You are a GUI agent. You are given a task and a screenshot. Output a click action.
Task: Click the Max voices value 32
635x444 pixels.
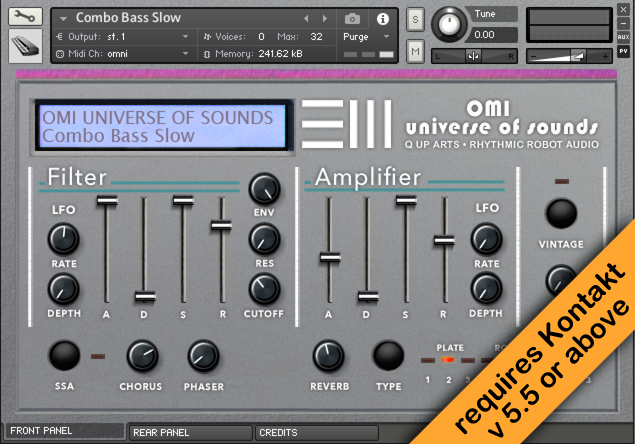click(x=316, y=37)
